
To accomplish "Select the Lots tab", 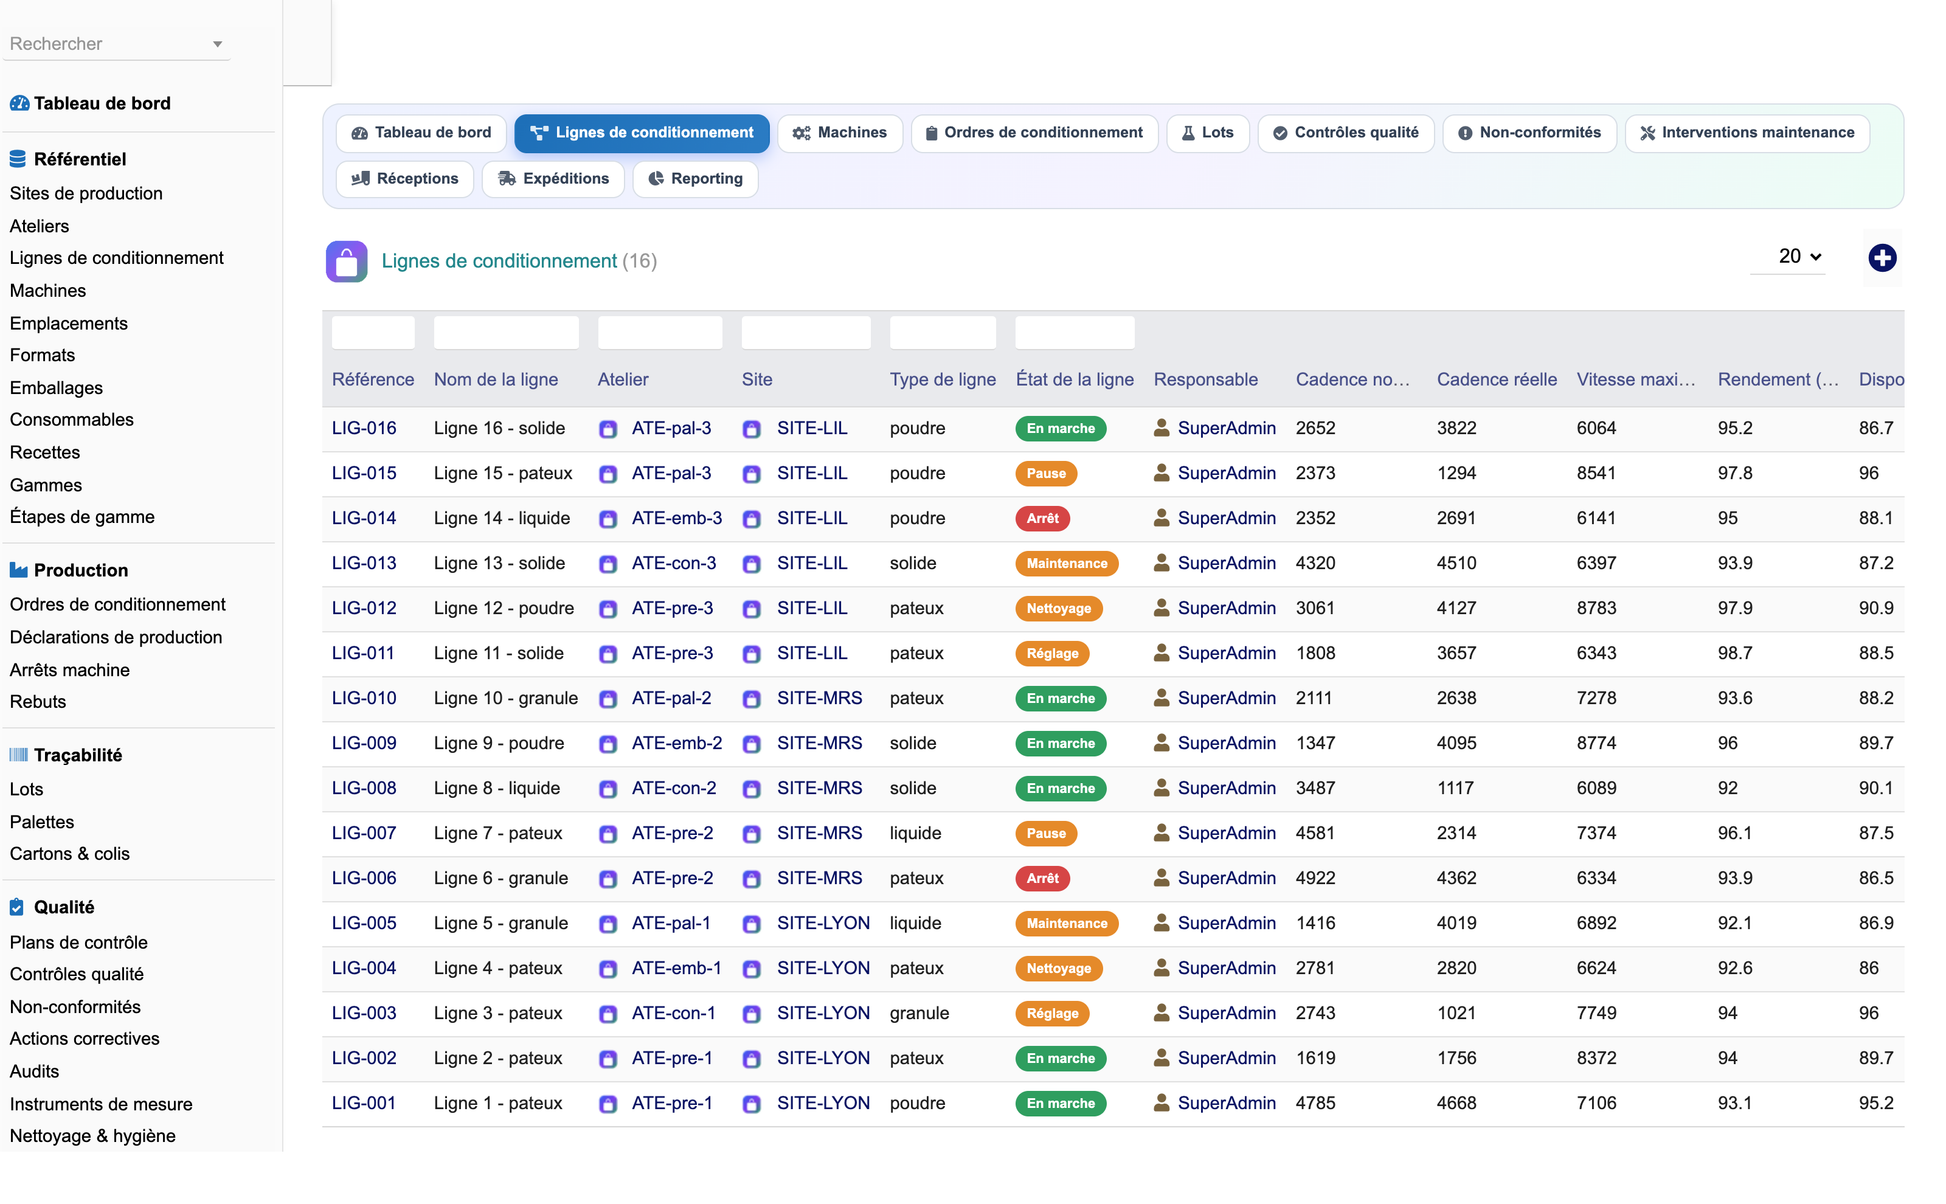I will pos(1208,133).
